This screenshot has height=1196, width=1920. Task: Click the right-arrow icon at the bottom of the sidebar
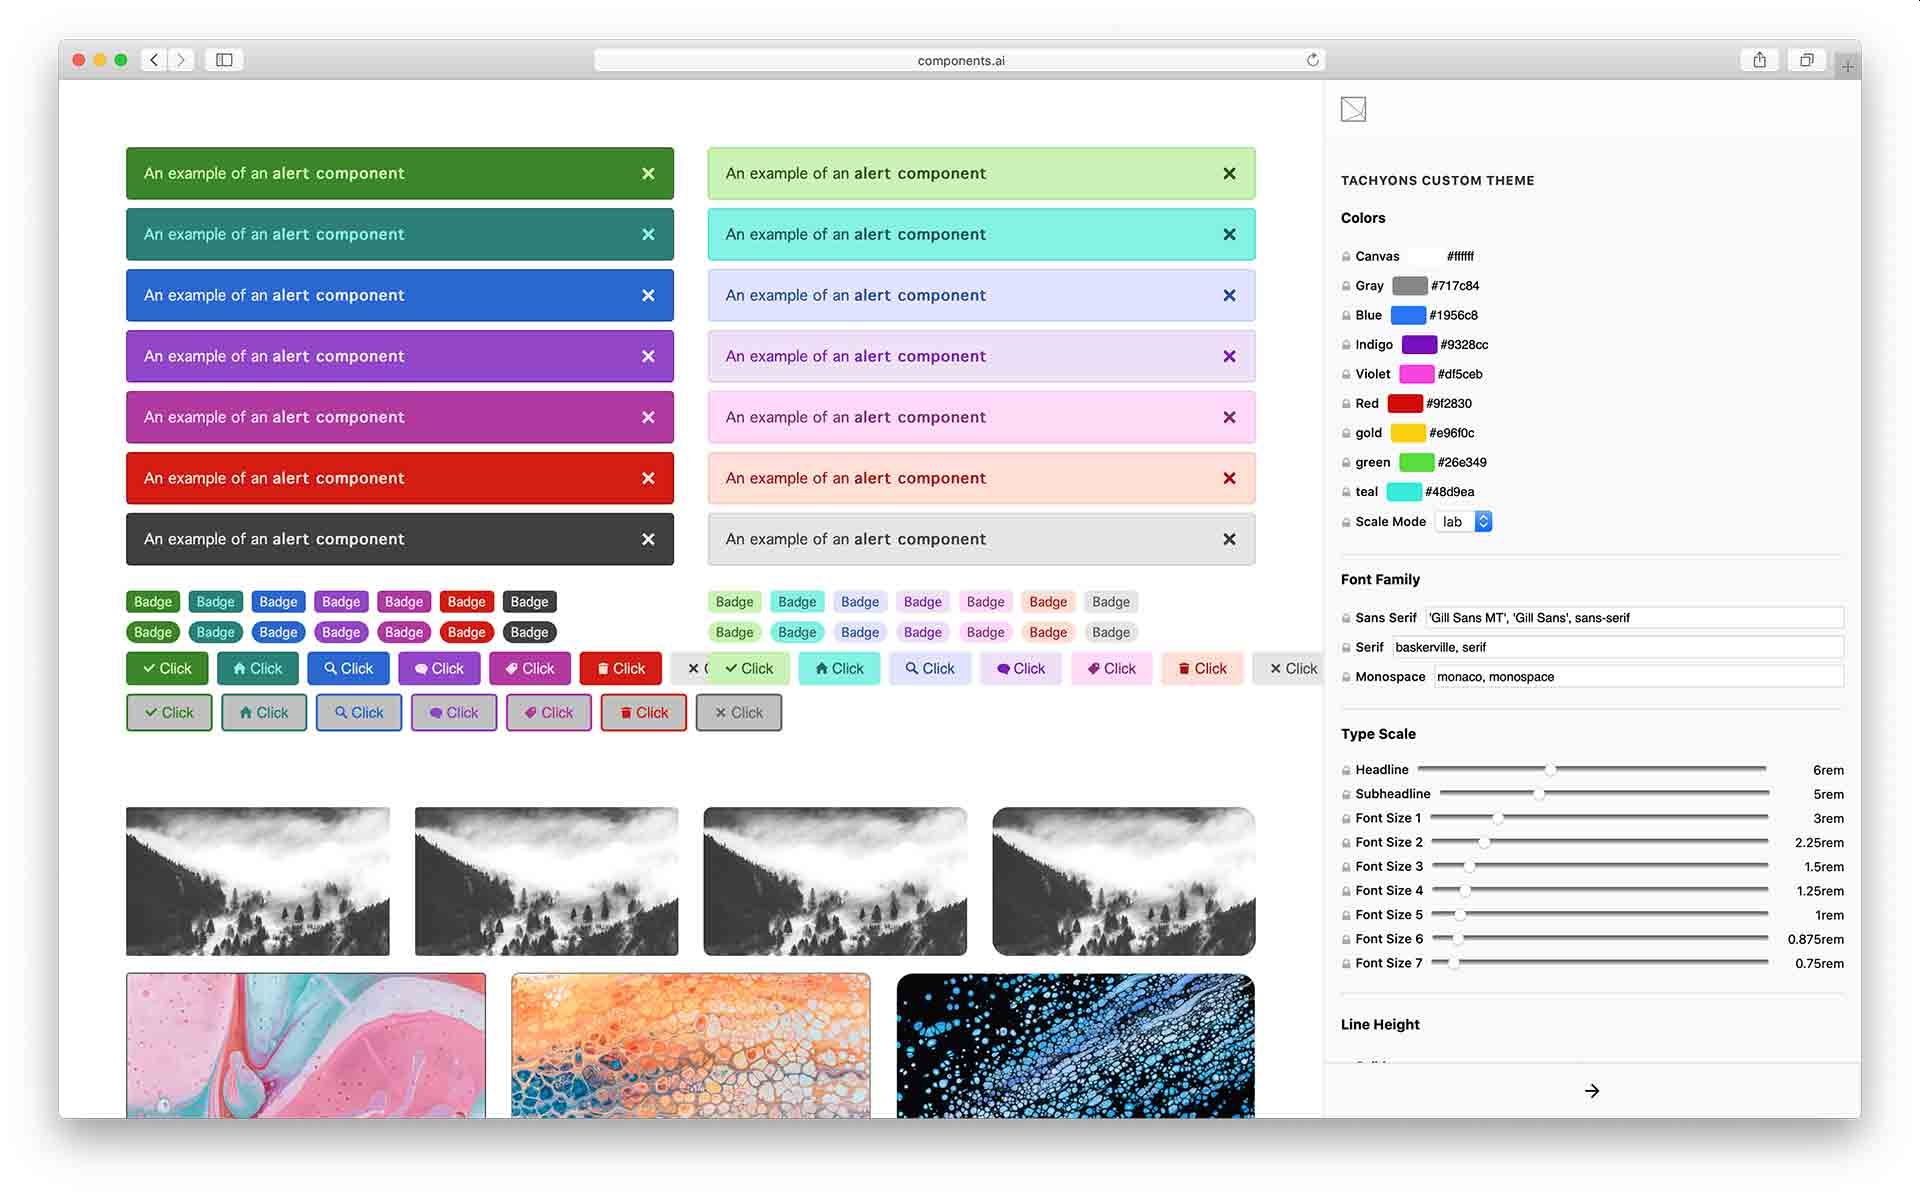(x=1592, y=1090)
